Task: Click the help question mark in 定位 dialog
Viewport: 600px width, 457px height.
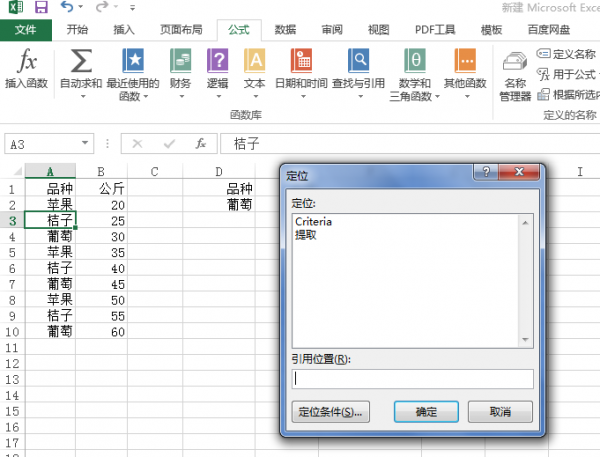Action: click(486, 171)
